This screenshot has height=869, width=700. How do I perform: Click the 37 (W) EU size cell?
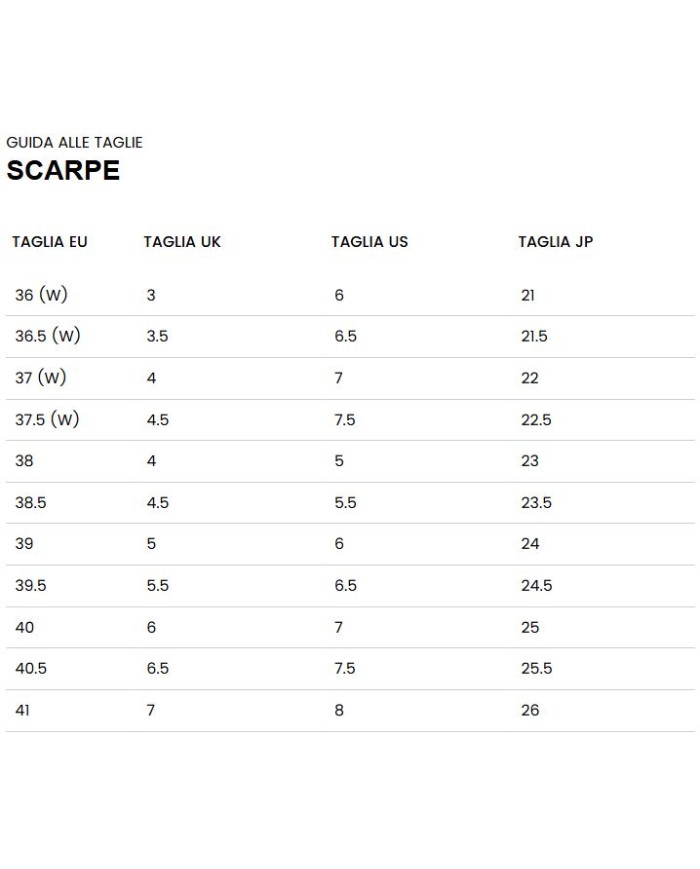(42, 378)
